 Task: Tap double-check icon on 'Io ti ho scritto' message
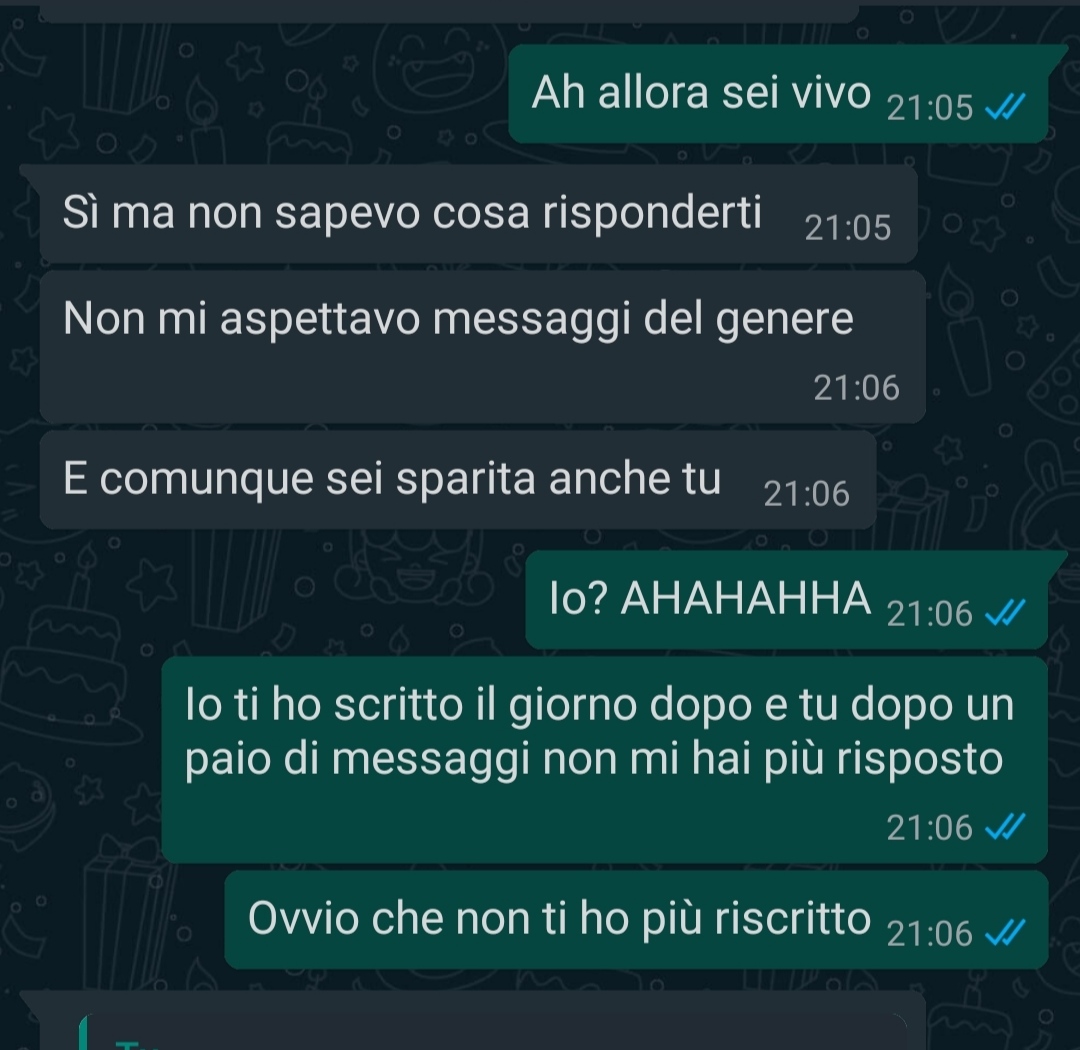(1006, 827)
